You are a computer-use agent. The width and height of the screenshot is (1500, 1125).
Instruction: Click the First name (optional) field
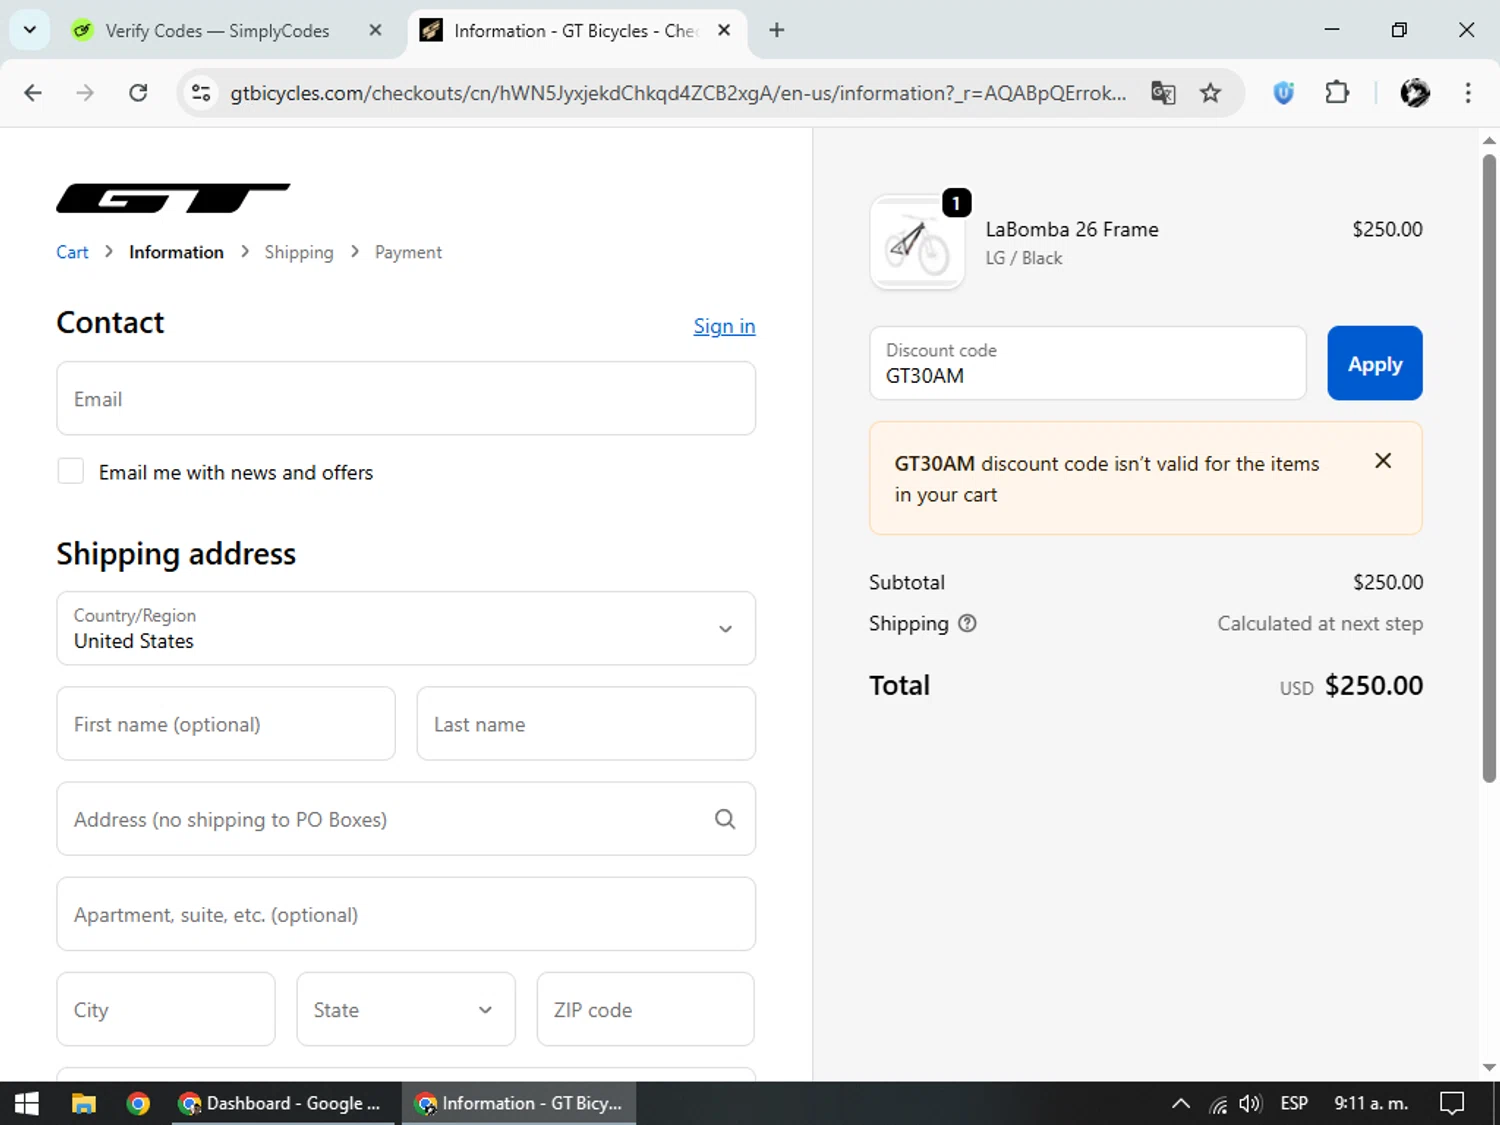(226, 723)
